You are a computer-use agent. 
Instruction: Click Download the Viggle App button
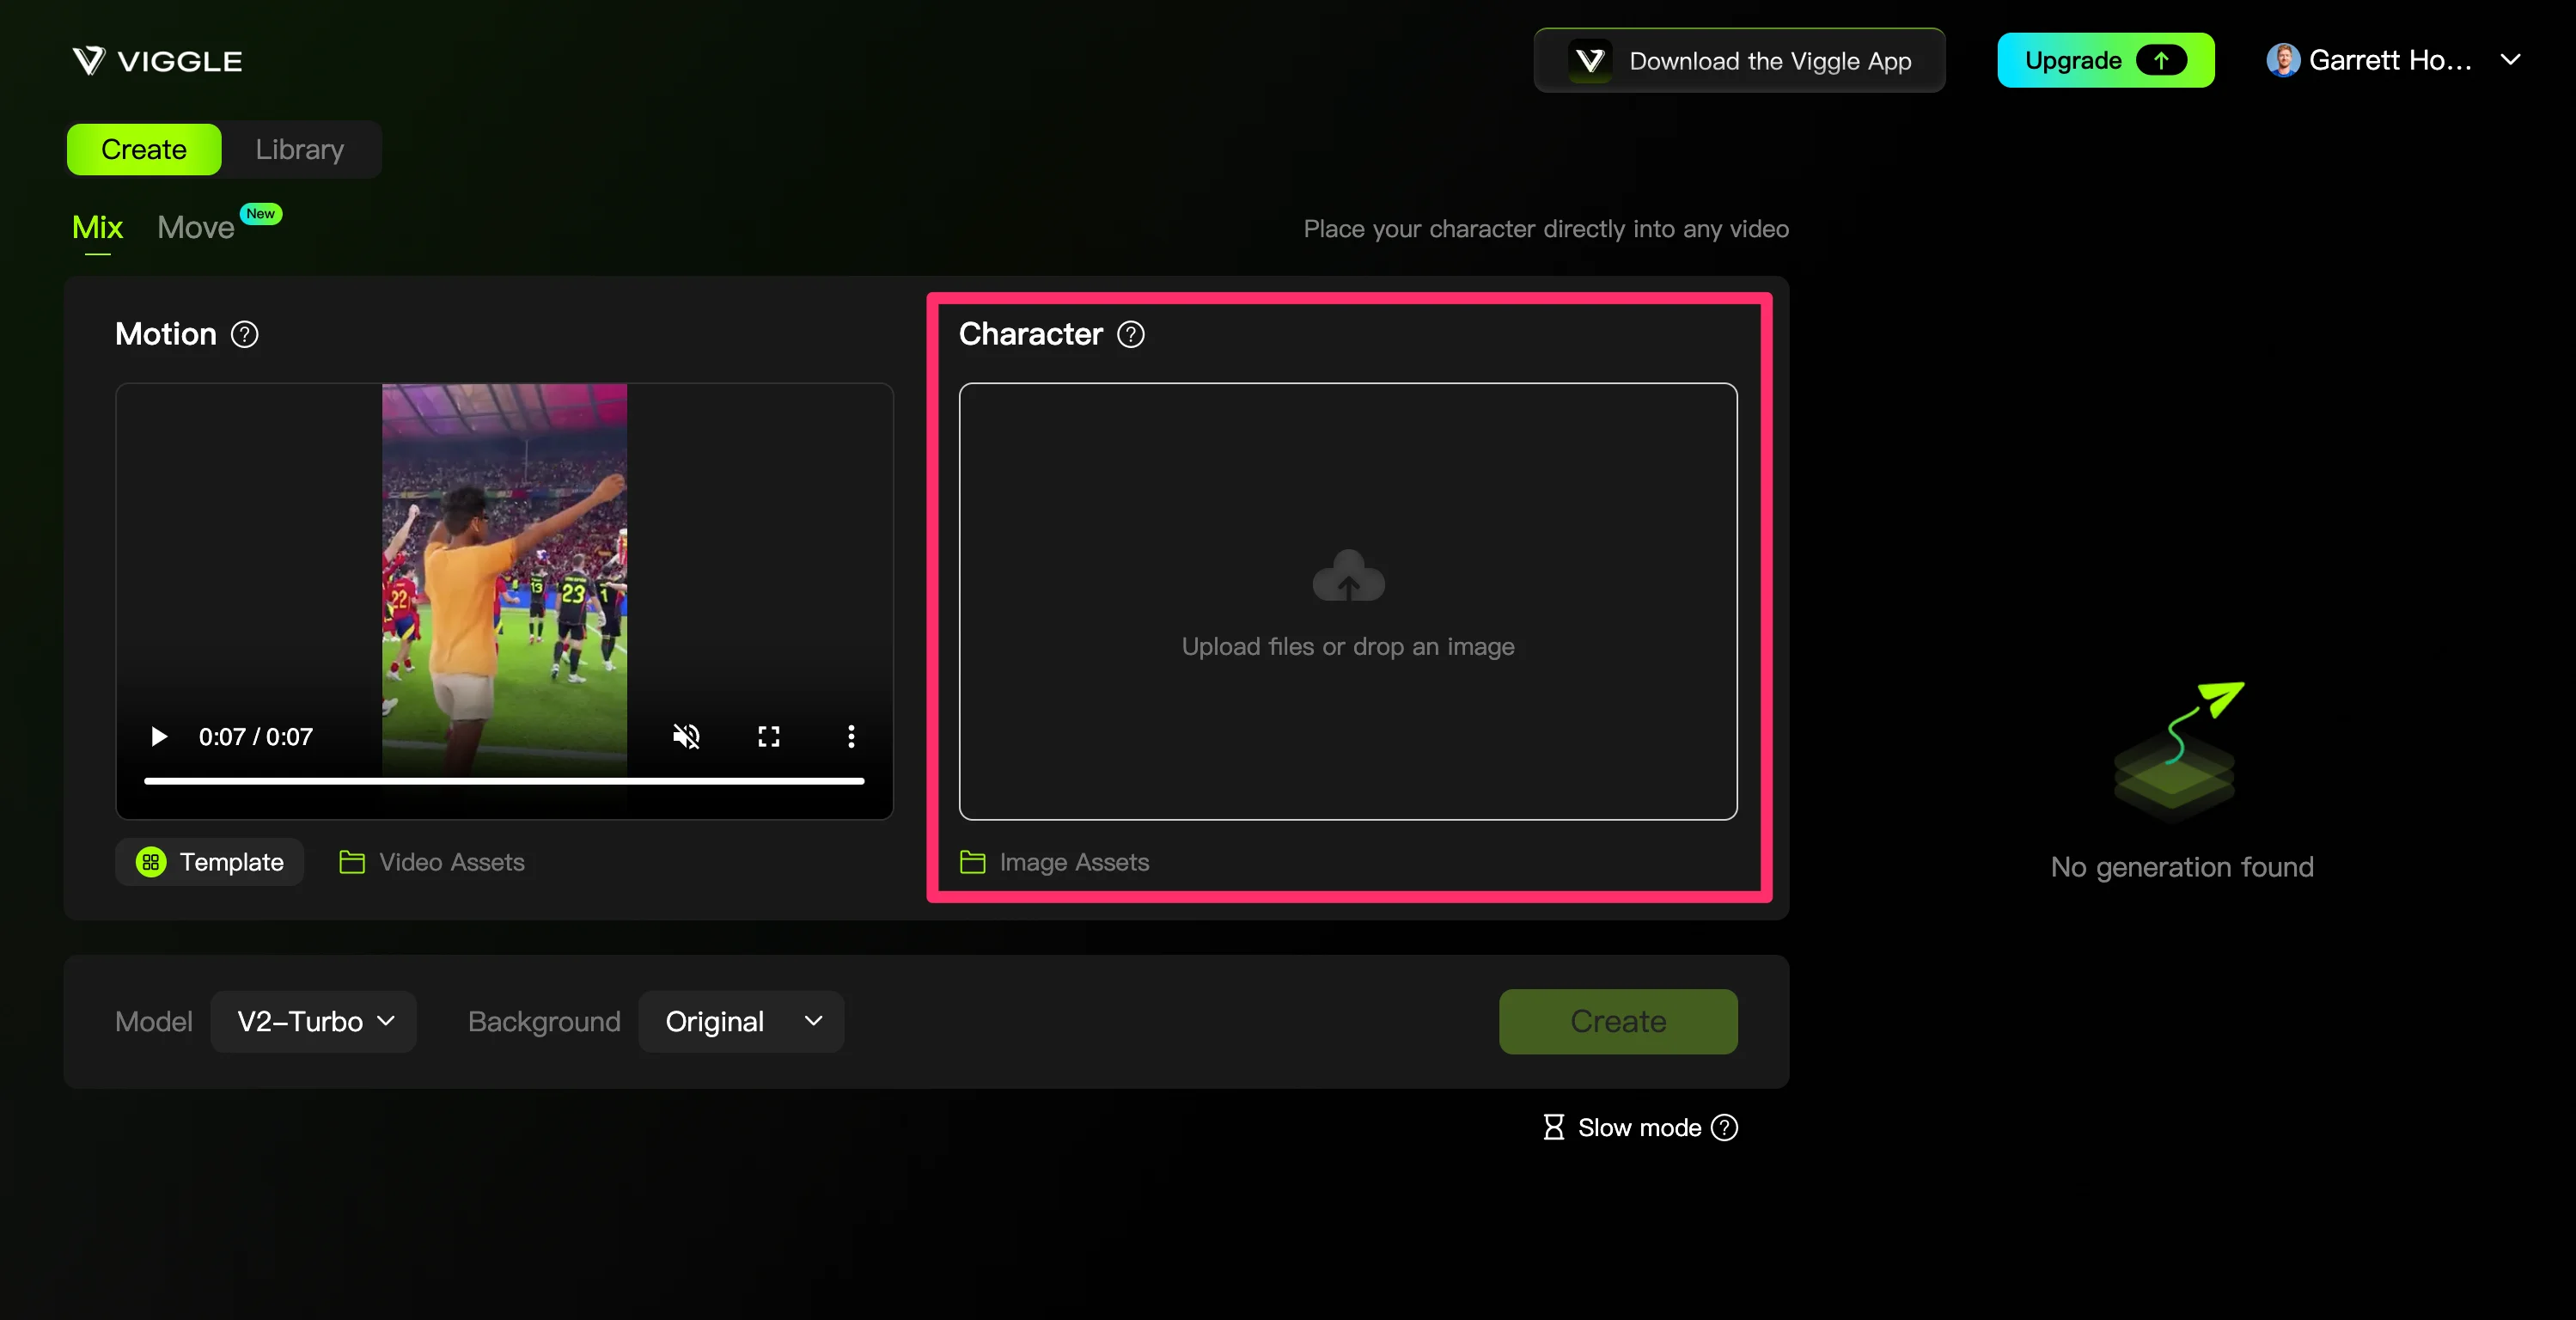pos(1739,61)
